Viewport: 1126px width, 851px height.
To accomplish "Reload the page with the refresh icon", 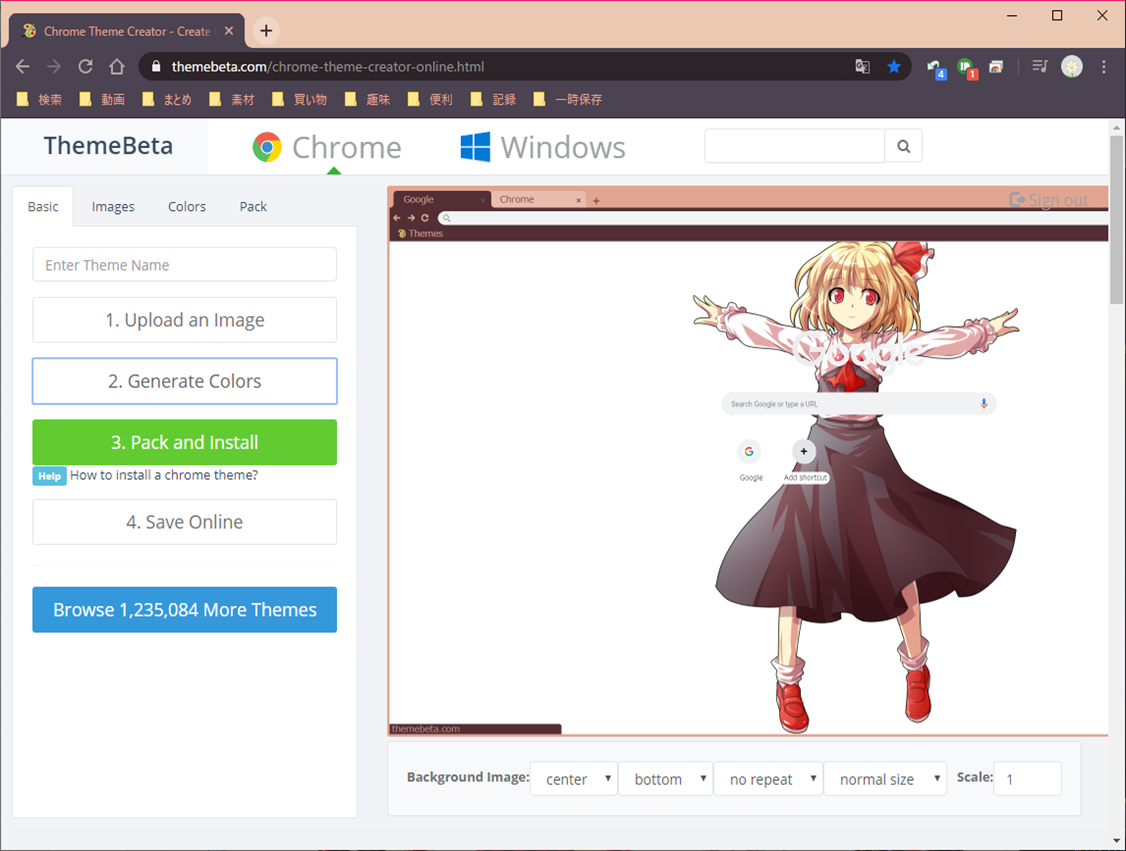I will 85,67.
